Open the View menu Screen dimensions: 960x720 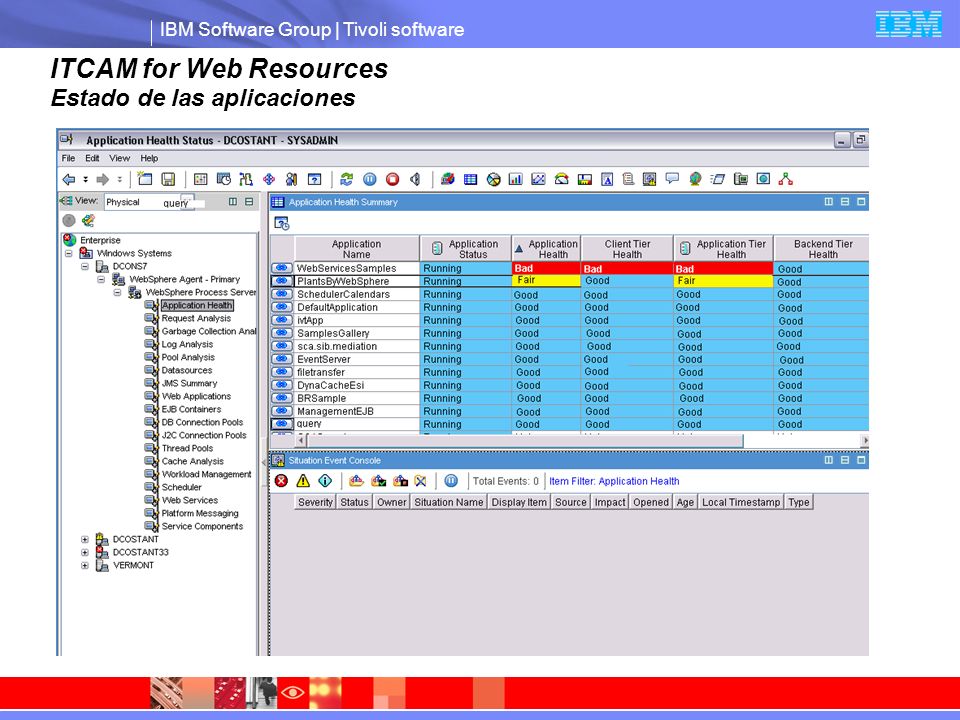pyautogui.click(x=119, y=158)
